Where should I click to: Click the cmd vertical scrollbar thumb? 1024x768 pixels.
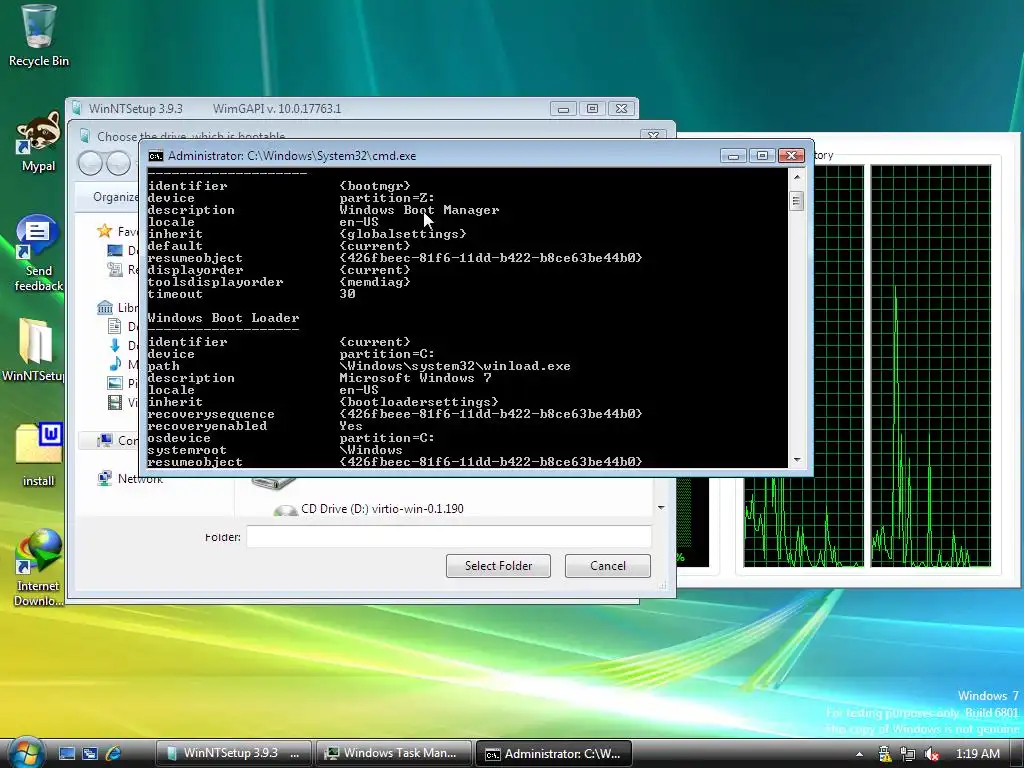[797, 201]
